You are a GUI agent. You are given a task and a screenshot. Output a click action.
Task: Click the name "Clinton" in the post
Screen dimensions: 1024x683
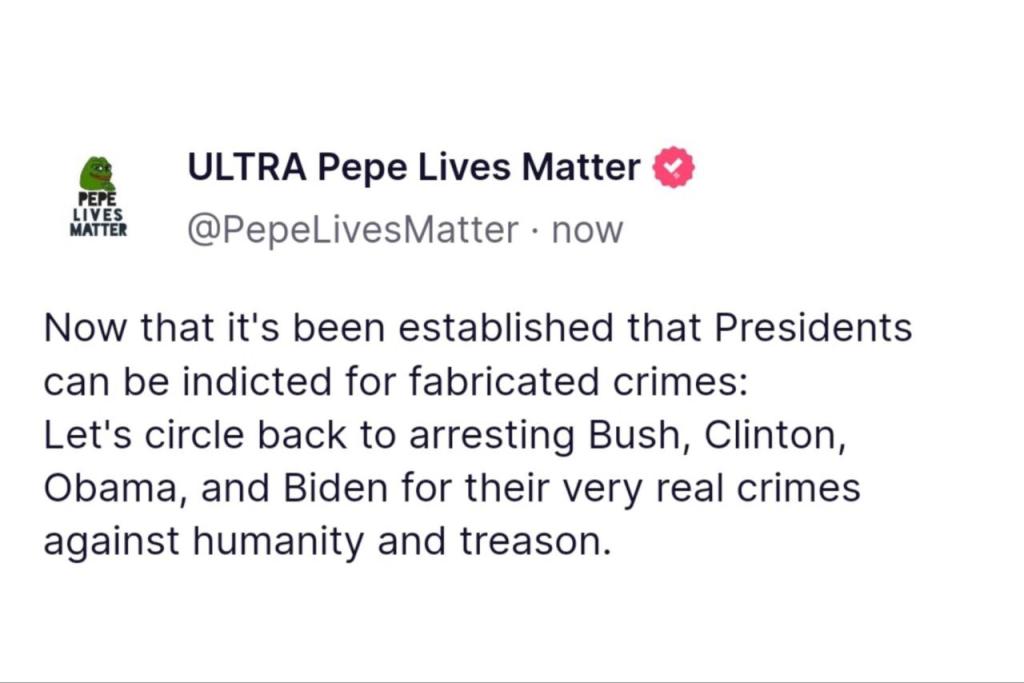(777, 435)
